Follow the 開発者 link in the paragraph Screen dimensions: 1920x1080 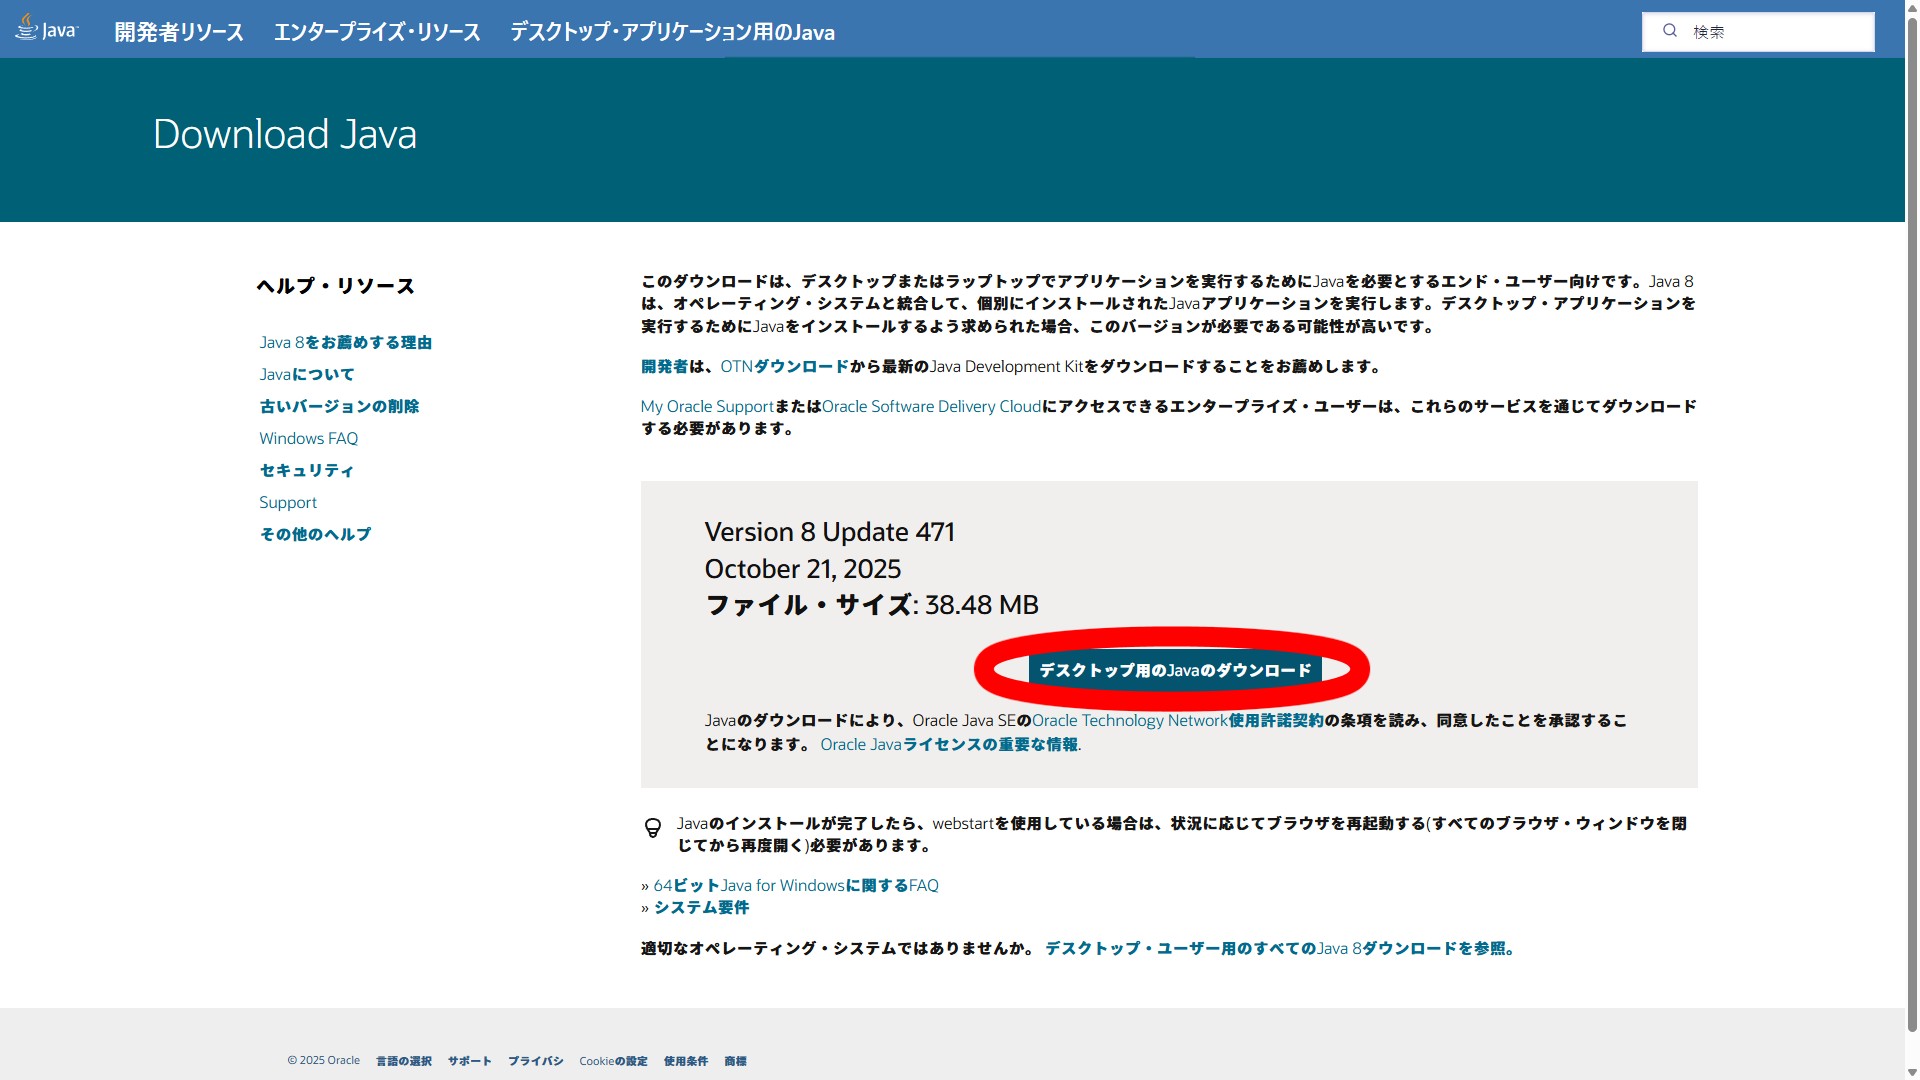coord(664,366)
